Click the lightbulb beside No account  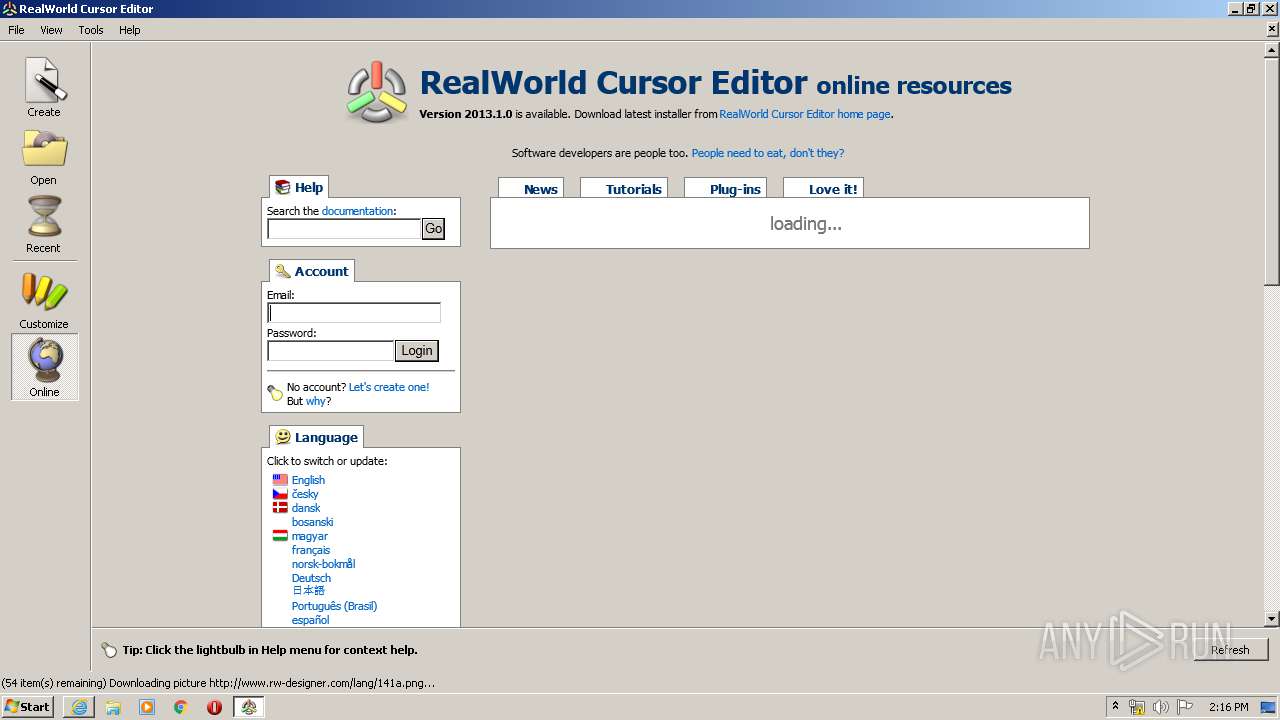coord(275,393)
